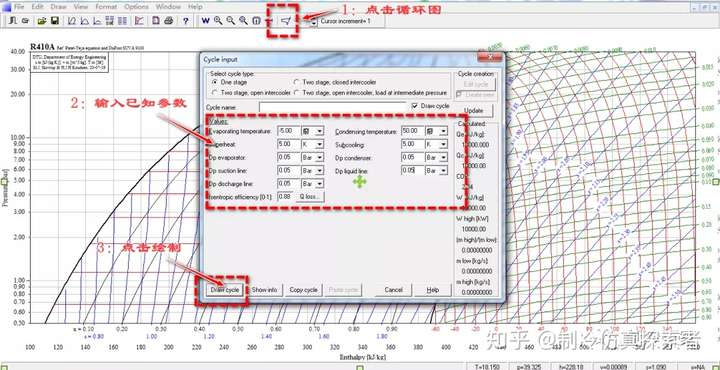
Task: Click the cycle input toolbar icon
Action: pyautogui.click(x=286, y=21)
